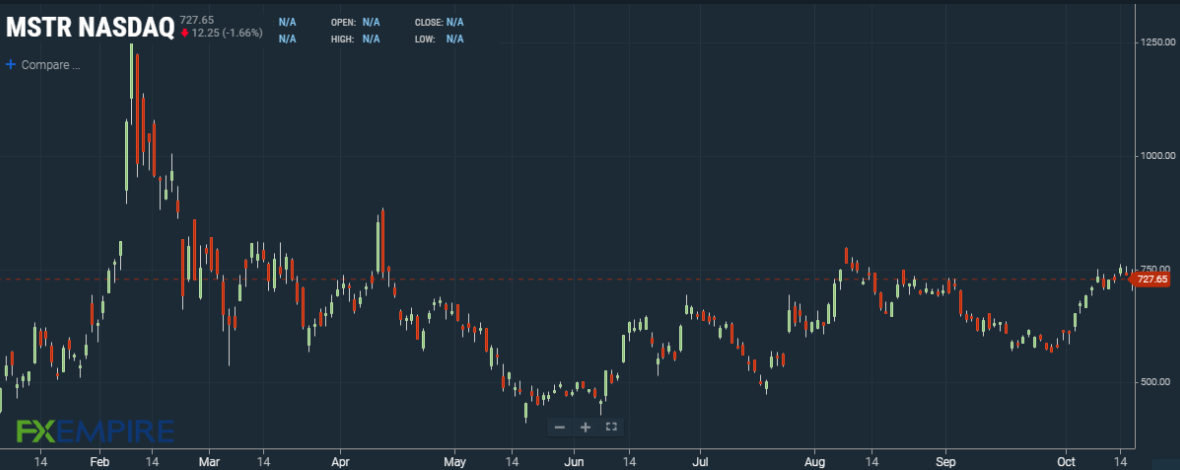Toggle fullscreen chart view icon
1180x470 pixels.
click(x=611, y=427)
